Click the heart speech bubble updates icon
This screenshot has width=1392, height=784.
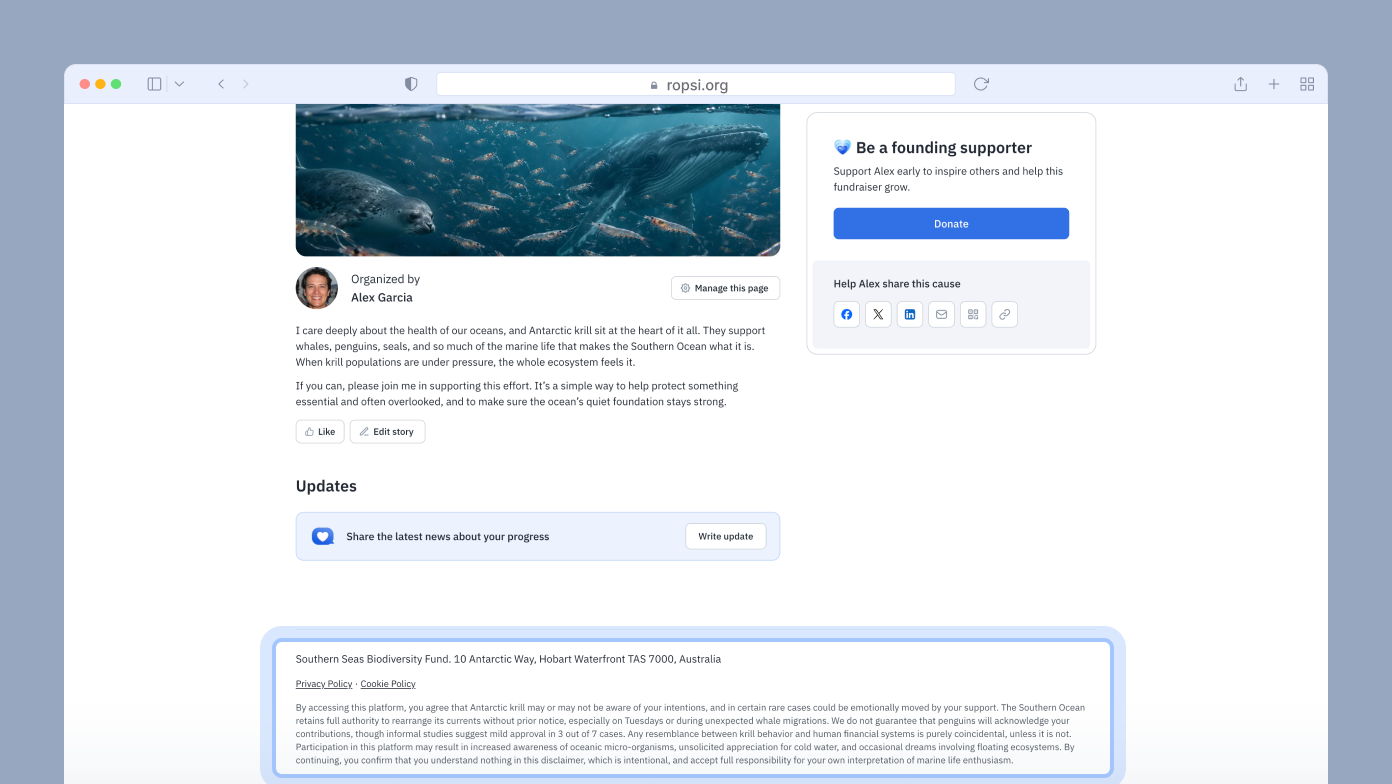tap(322, 536)
